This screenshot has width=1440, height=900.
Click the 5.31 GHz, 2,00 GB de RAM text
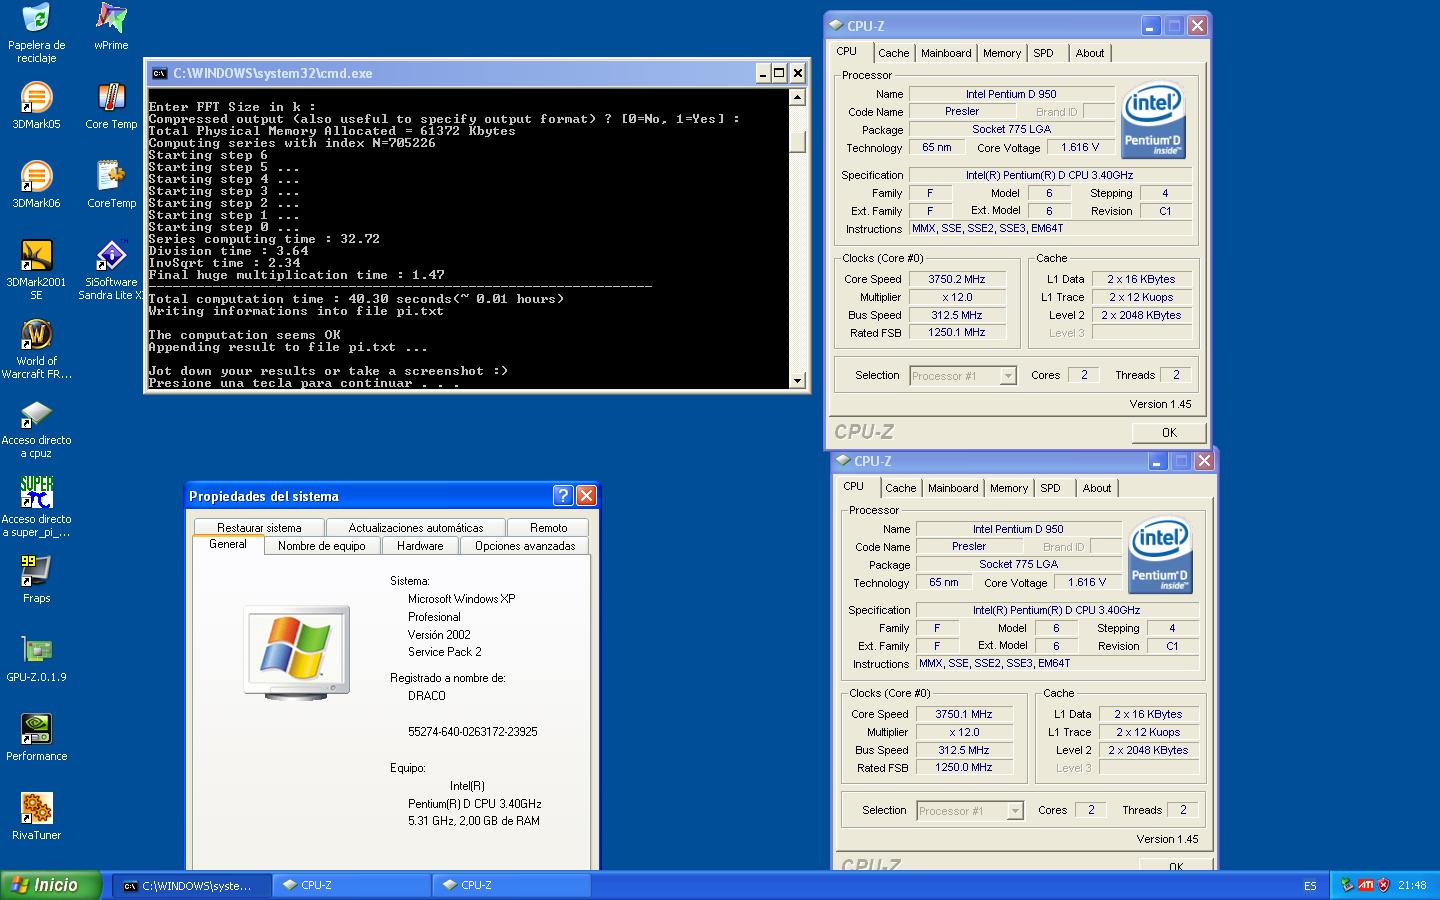coord(474,821)
